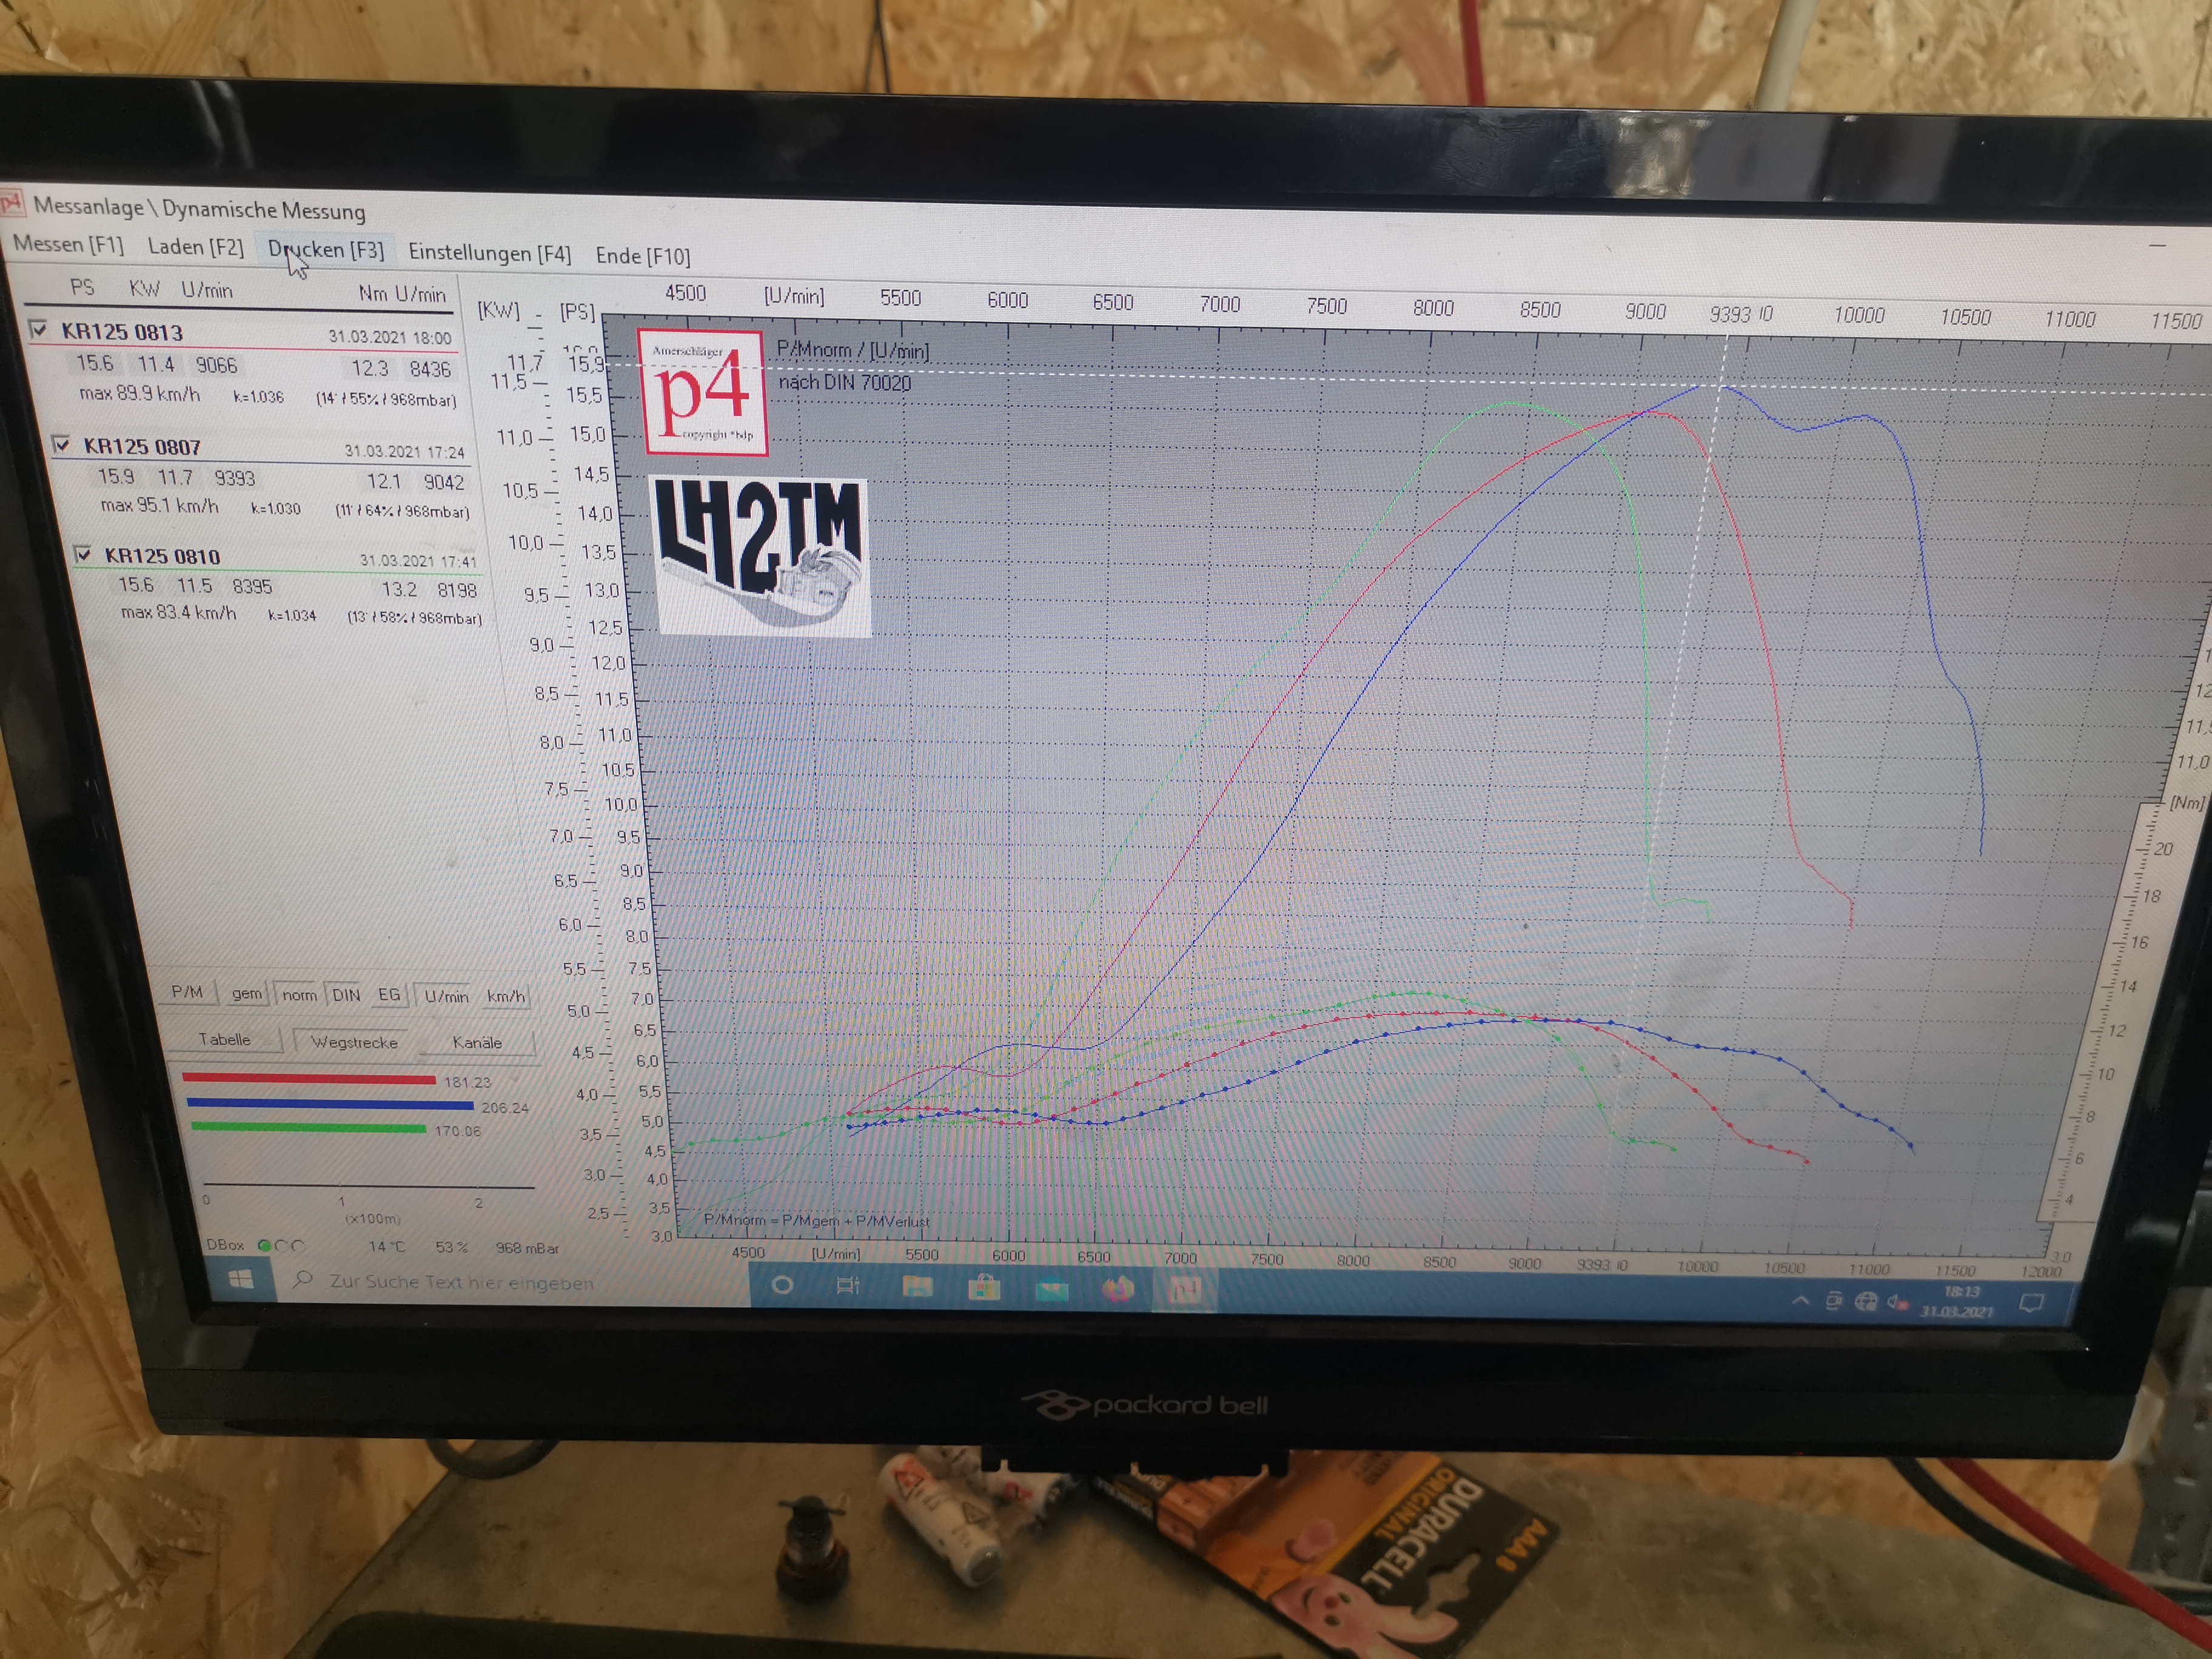Click the Windows search text field
This screenshot has width=2212, height=1659.
(462, 1282)
